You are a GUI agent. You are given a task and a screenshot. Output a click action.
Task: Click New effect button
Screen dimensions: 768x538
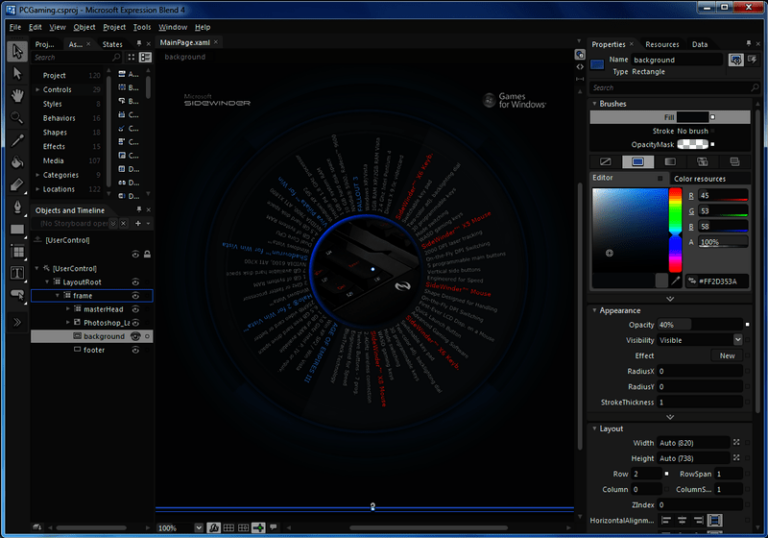click(x=727, y=356)
